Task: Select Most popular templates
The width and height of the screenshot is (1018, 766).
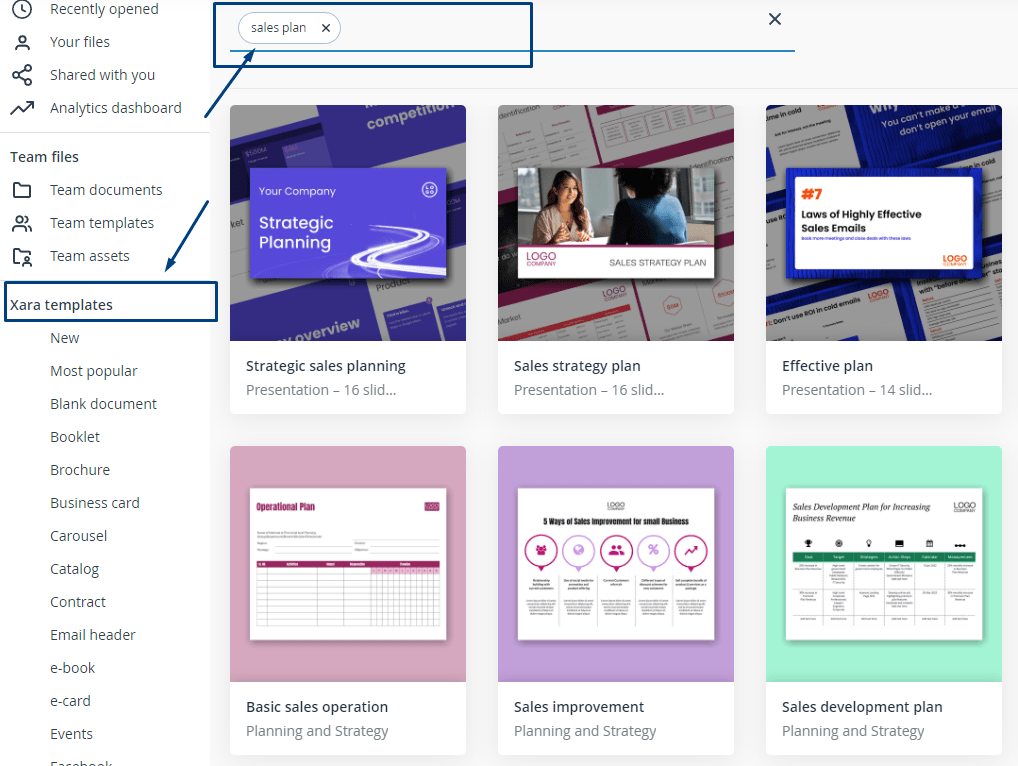Action: (93, 371)
